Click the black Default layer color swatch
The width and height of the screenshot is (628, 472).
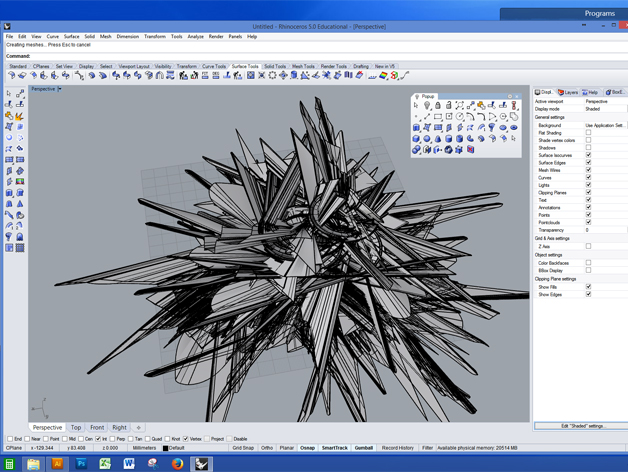(x=165, y=448)
